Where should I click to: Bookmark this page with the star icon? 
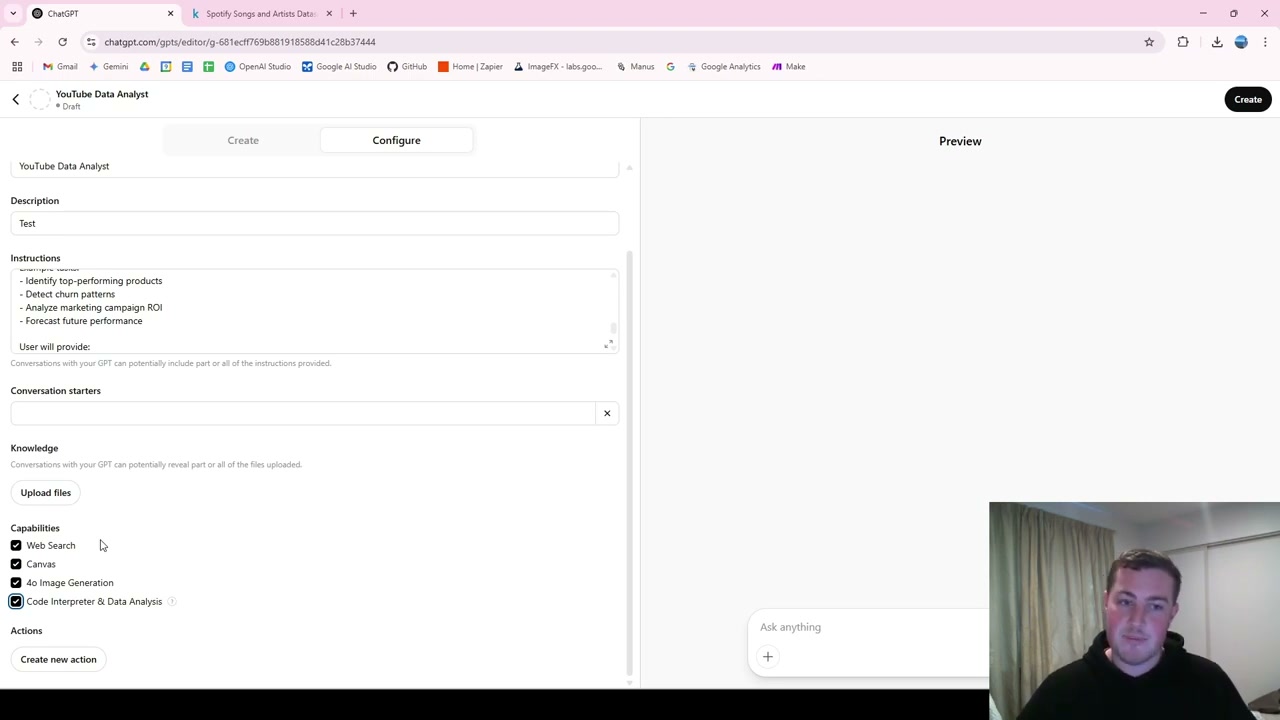1149,42
